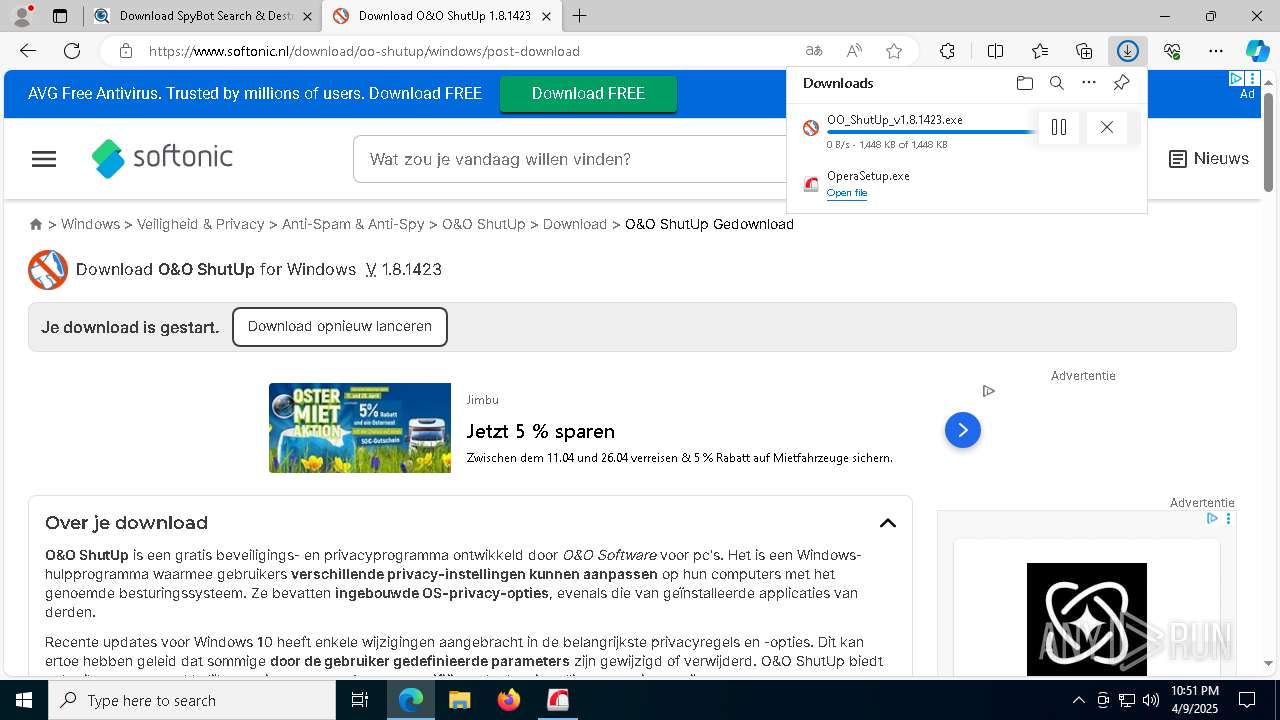The height and width of the screenshot is (720, 1280).
Task: Cancel the OO_ShutUp download
Action: (1106, 127)
